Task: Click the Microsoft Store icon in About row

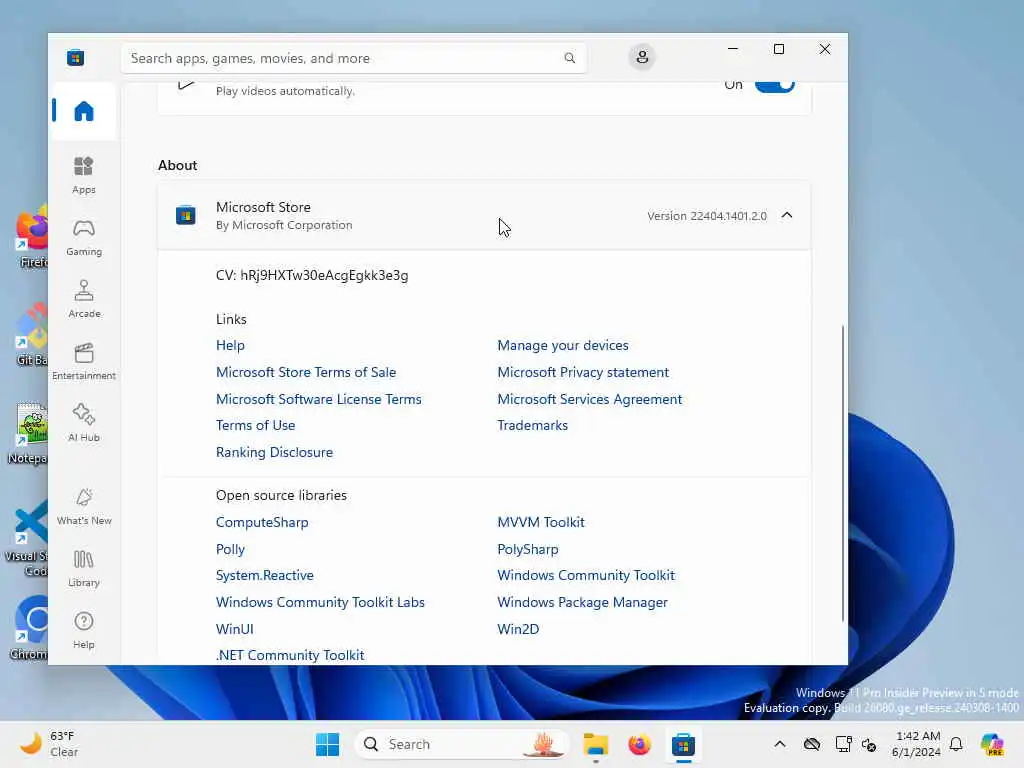Action: pyautogui.click(x=185, y=215)
